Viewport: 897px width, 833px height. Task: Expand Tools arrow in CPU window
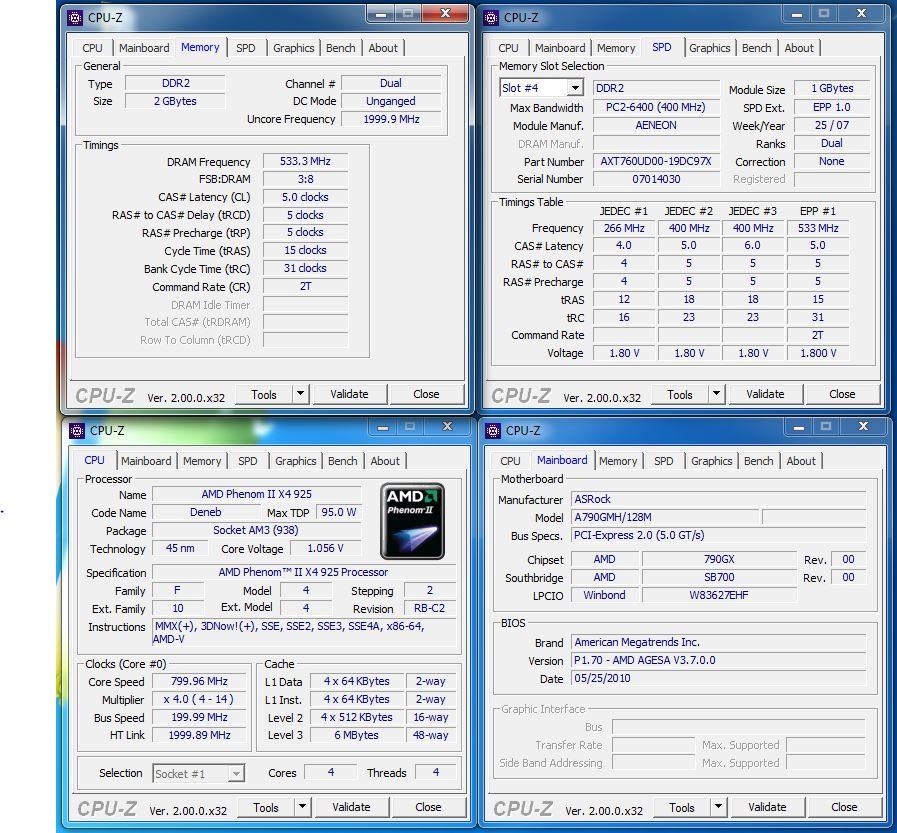click(302, 807)
